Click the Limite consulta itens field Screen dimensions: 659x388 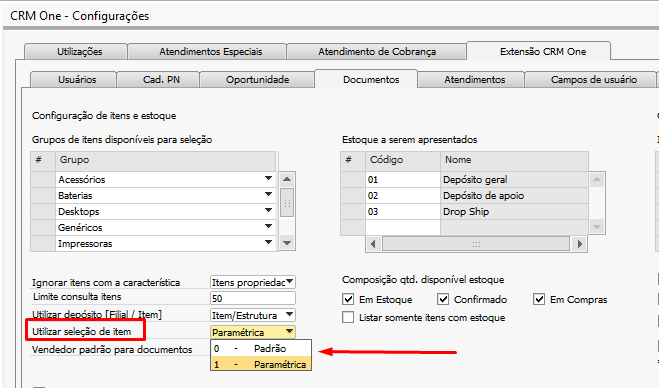click(x=253, y=298)
